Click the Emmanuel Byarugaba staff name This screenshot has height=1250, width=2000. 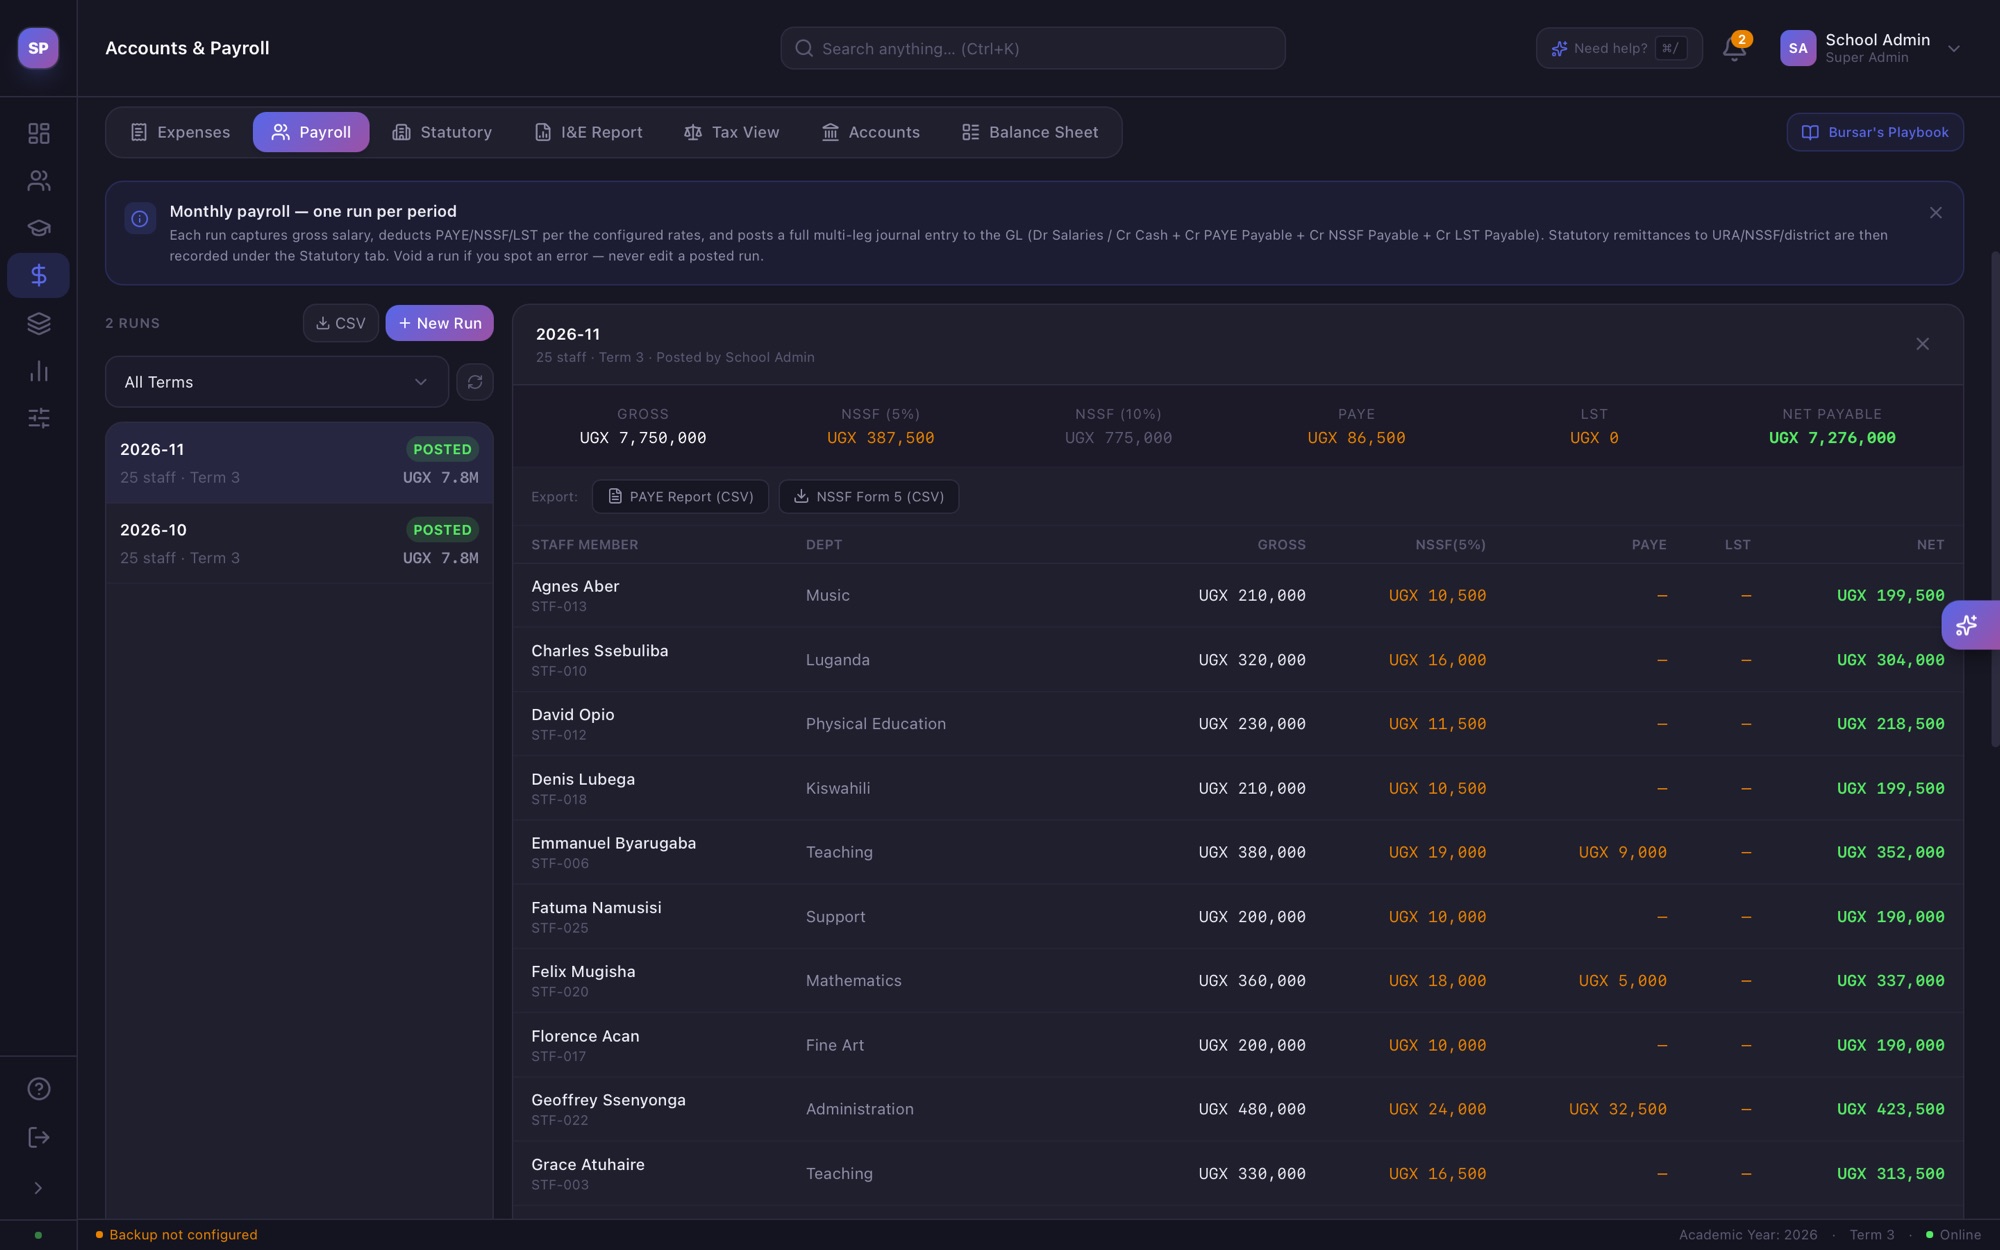[x=613, y=843]
